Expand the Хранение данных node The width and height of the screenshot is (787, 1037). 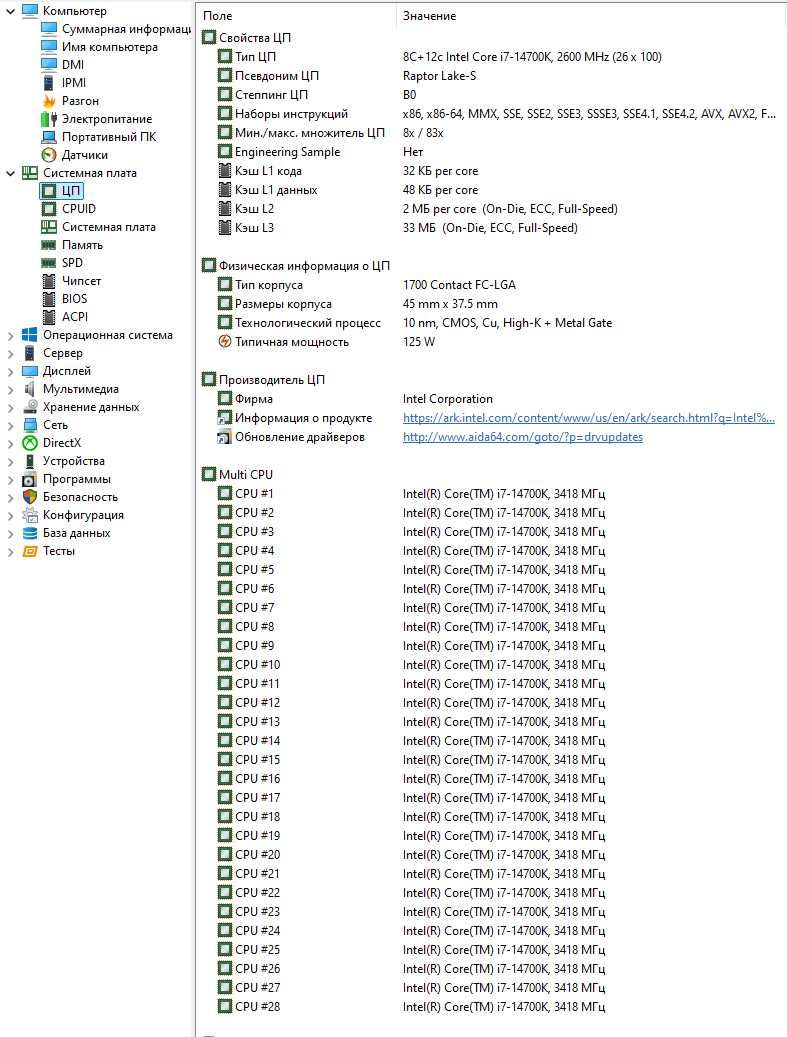coord(10,407)
